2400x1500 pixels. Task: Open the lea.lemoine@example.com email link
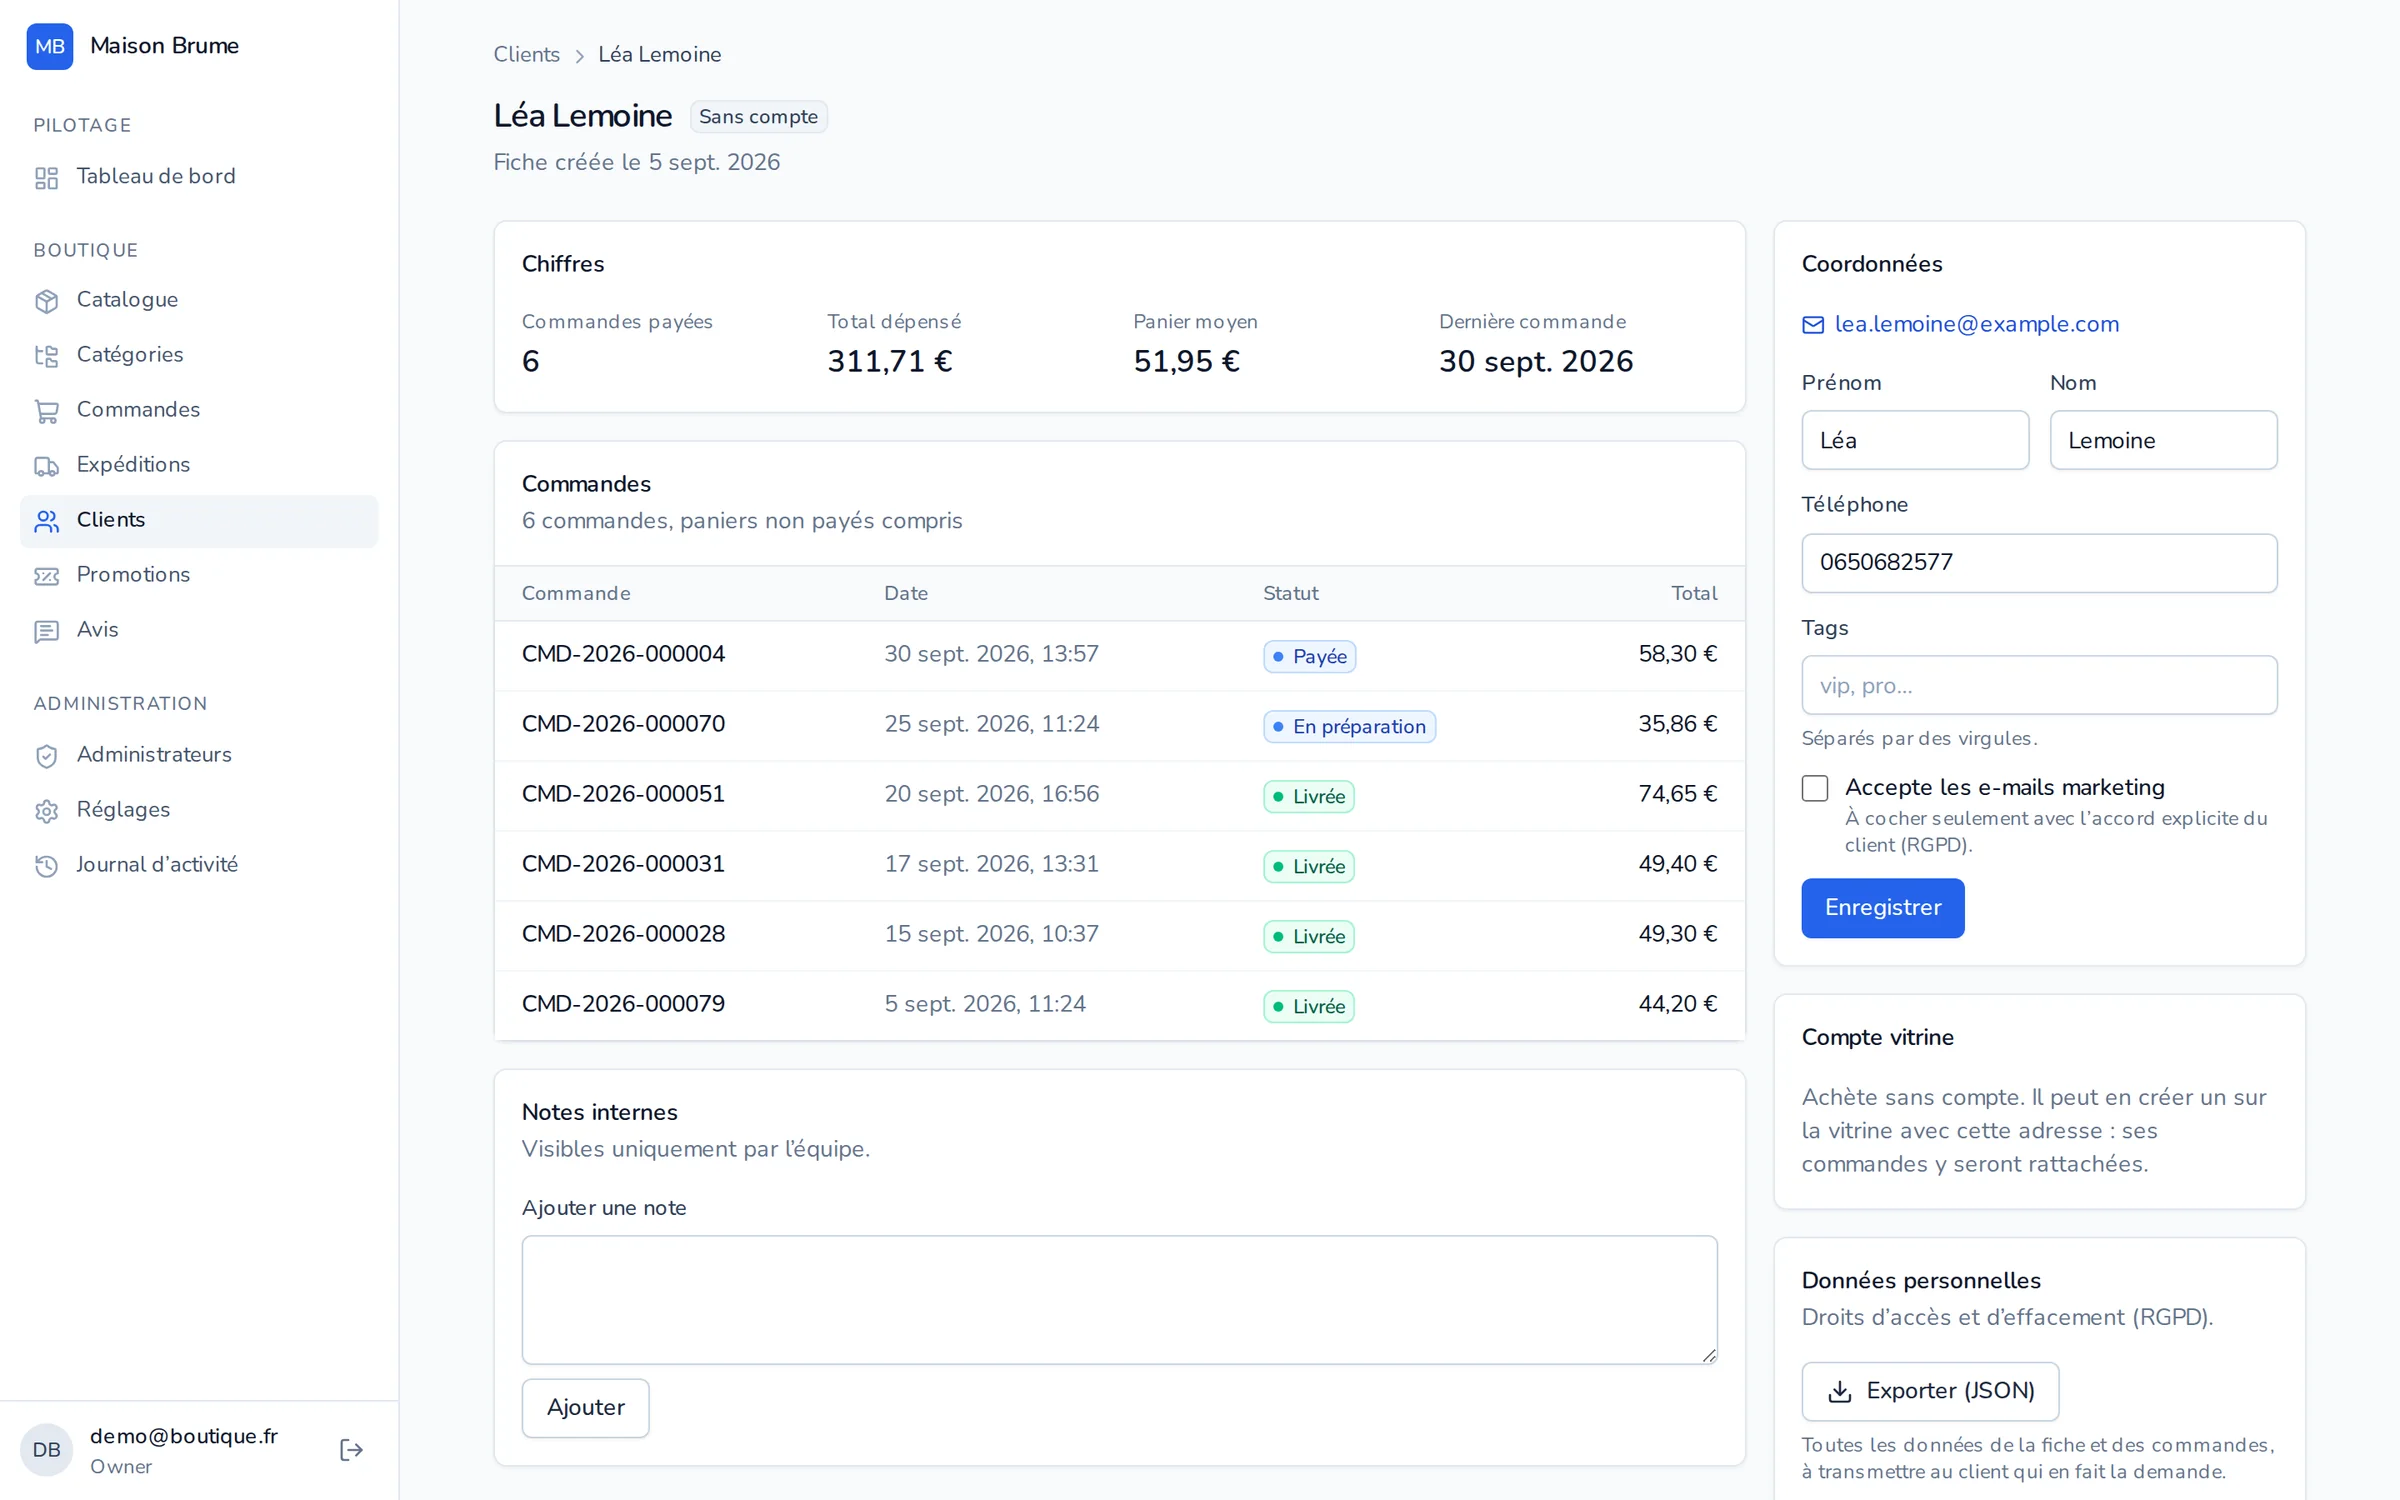1976,324
